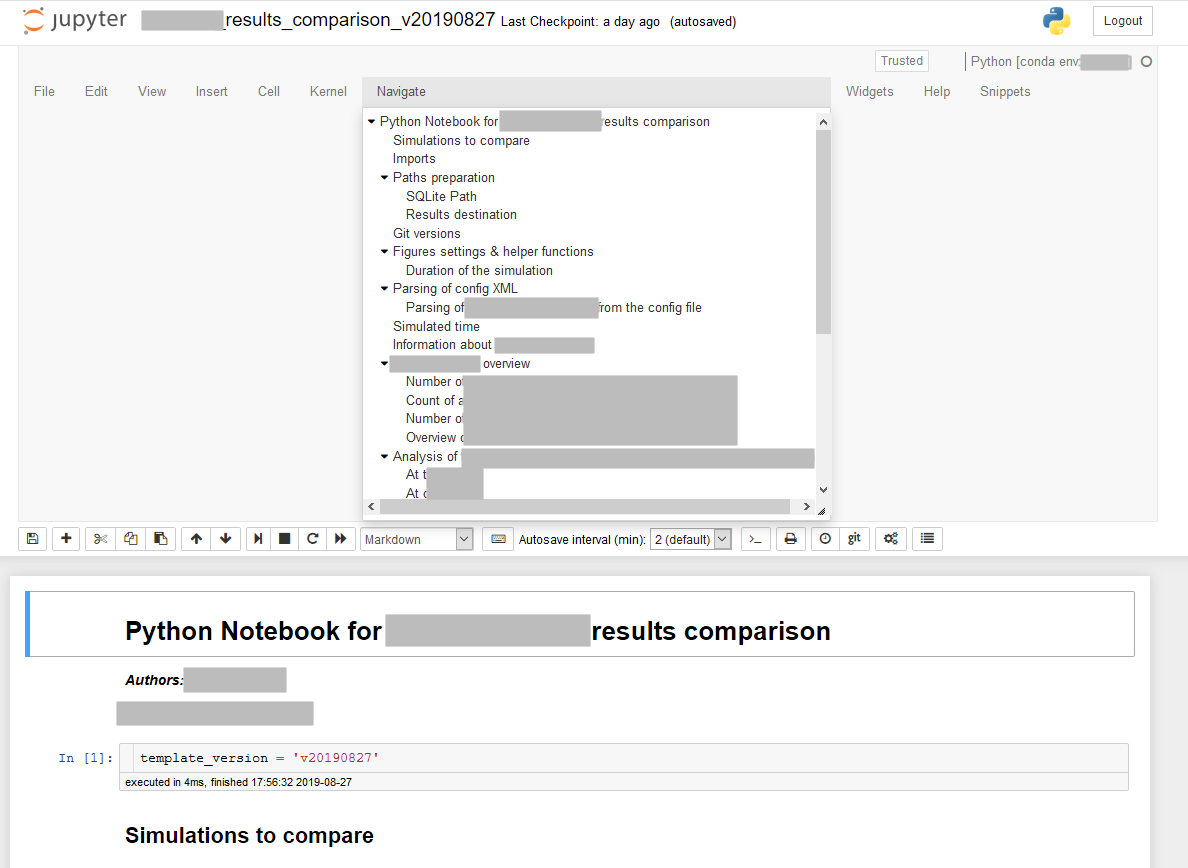Restart the kernel using the refresh icon
Image resolution: width=1188 pixels, height=868 pixels.
coord(312,538)
